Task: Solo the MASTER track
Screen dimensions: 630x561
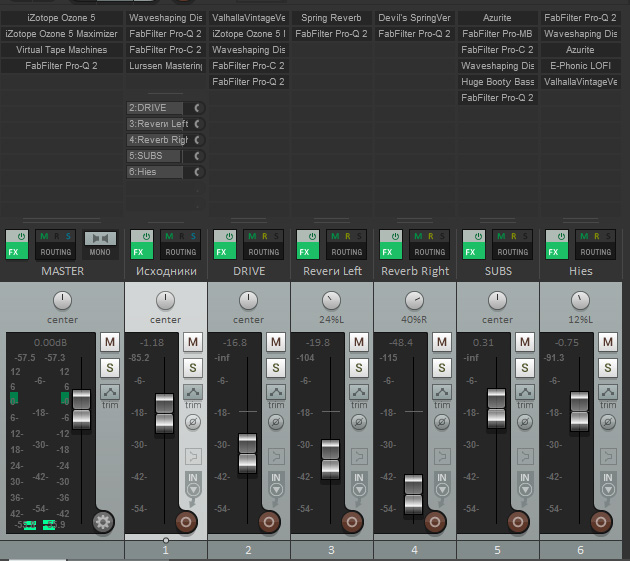Action: click(x=110, y=368)
